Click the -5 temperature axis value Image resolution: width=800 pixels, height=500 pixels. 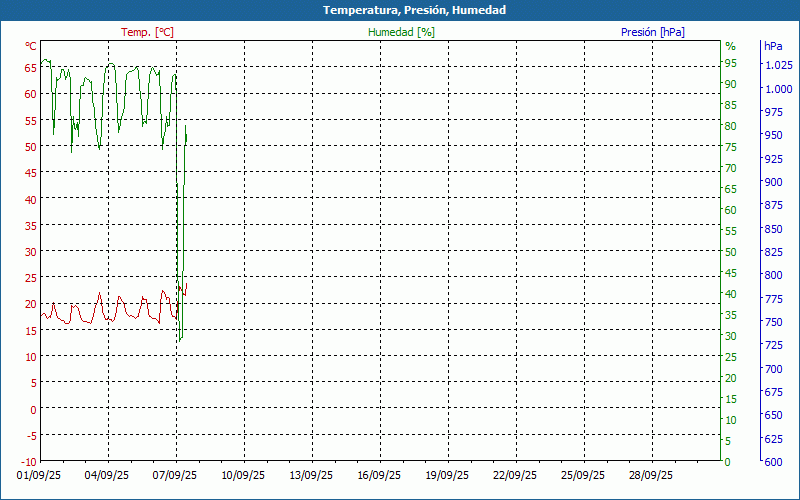tap(31, 436)
